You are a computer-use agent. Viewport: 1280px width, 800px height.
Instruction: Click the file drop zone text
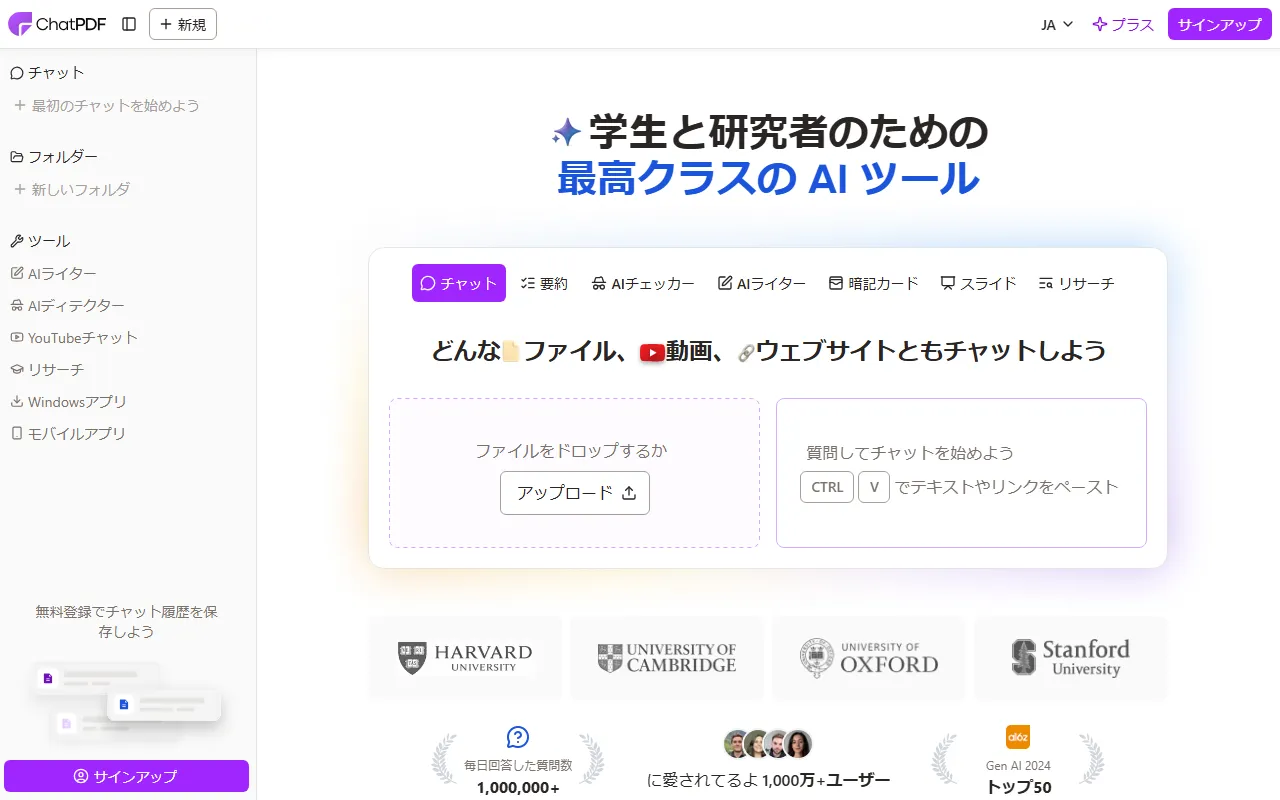click(x=571, y=450)
